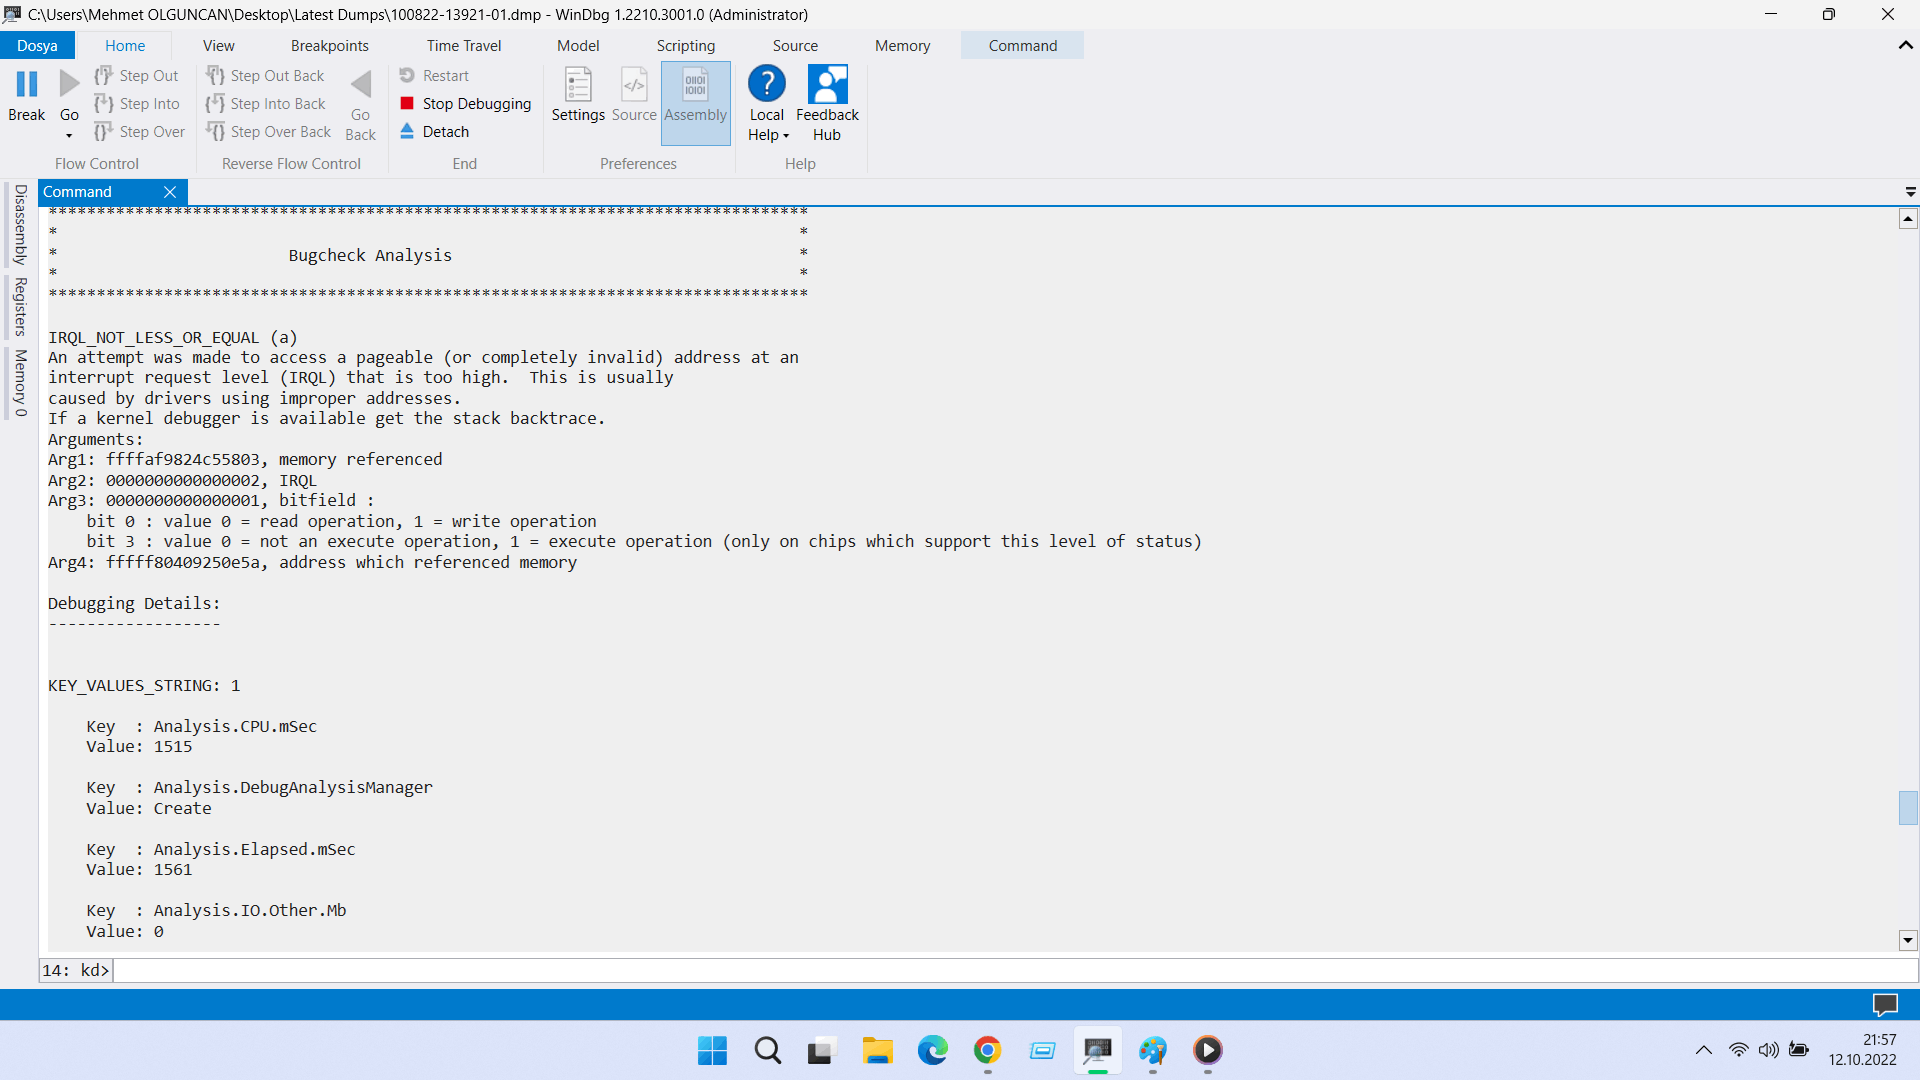Click the Restart debugging icon
The image size is (1920, 1080).
tap(407, 76)
